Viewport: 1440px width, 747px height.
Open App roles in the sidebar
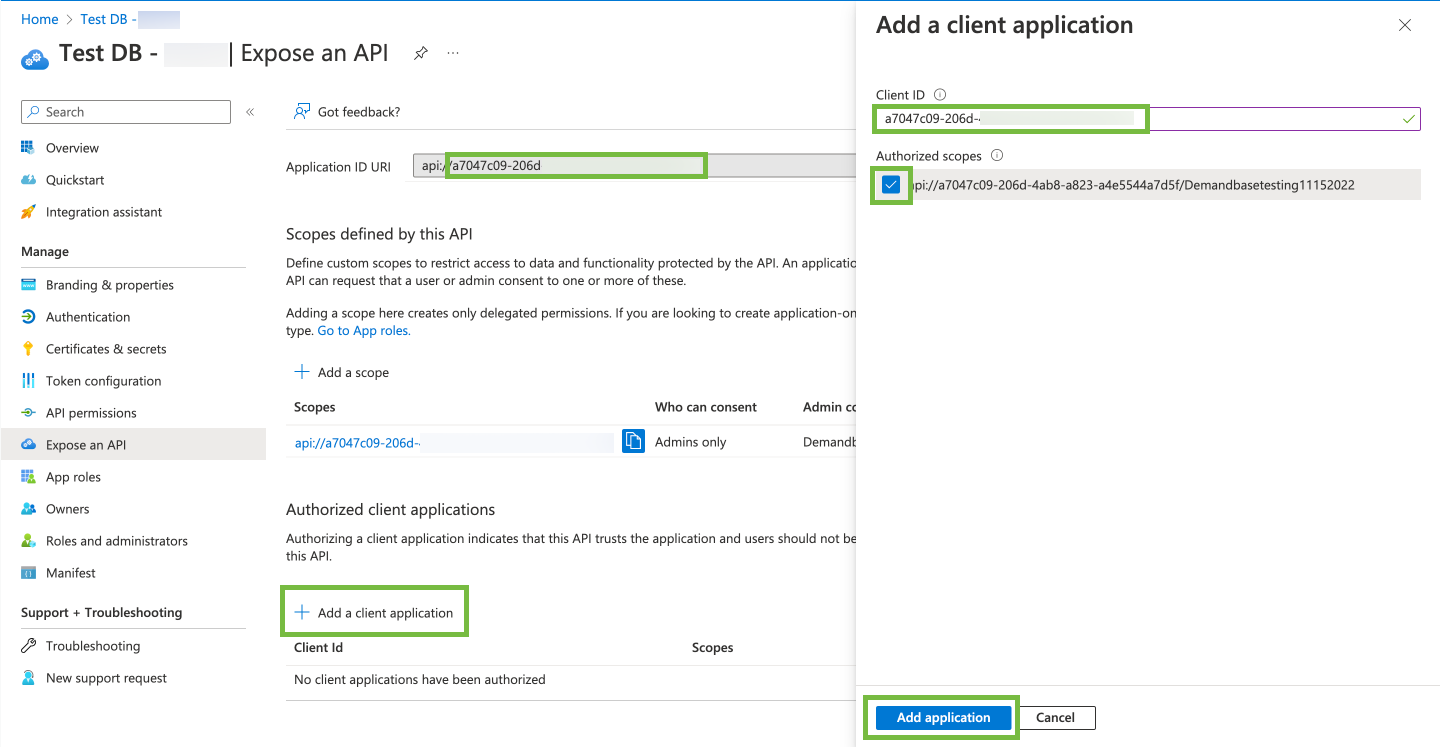[x=73, y=477]
